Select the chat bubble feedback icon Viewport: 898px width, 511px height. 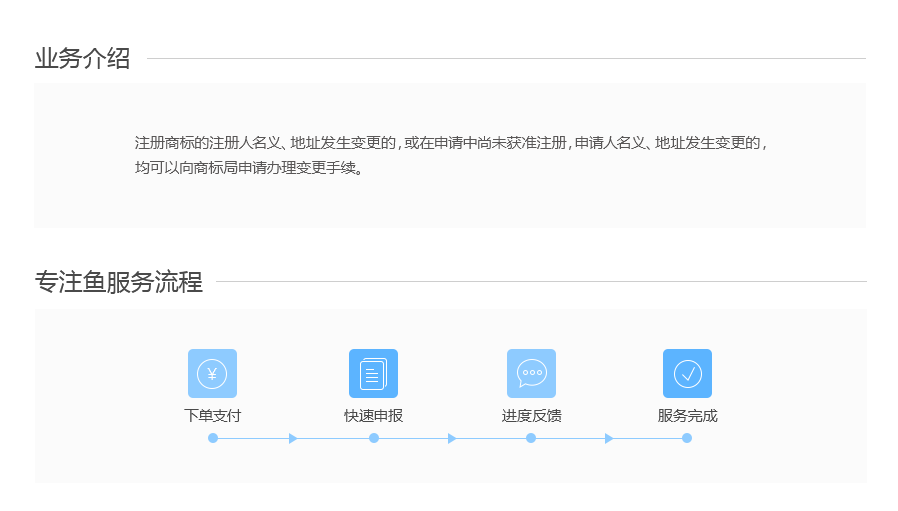pyautogui.click(x=531, y=373)
